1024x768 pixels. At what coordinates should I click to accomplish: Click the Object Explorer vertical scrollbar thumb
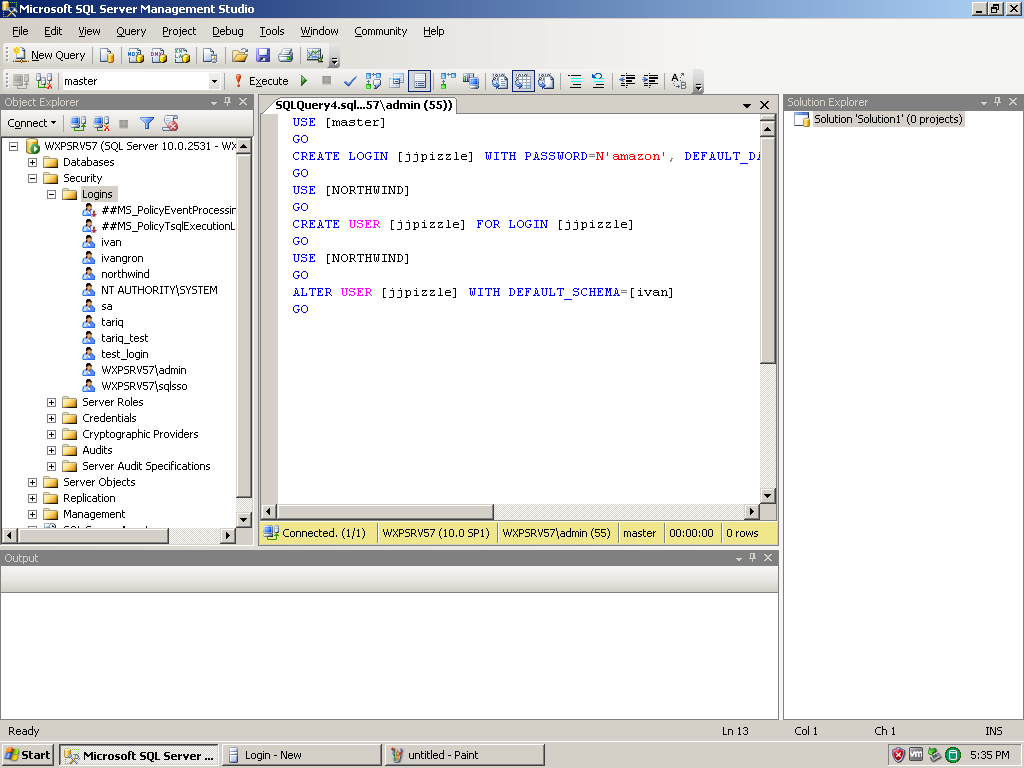coord(243,325)
